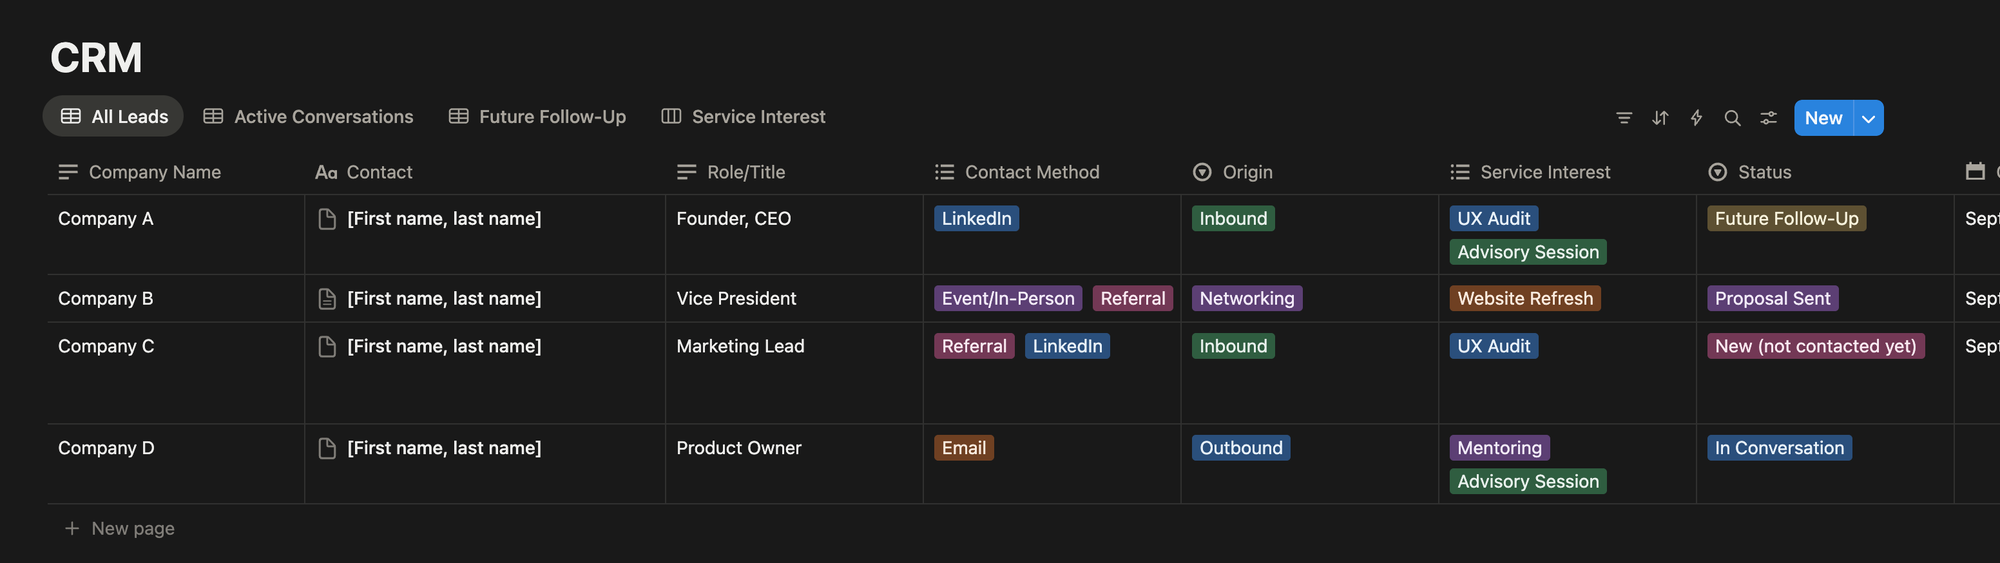Open automations lightning bolt icon
2000x563 pixels.
pyautogui.click(x=1696, y=118)
